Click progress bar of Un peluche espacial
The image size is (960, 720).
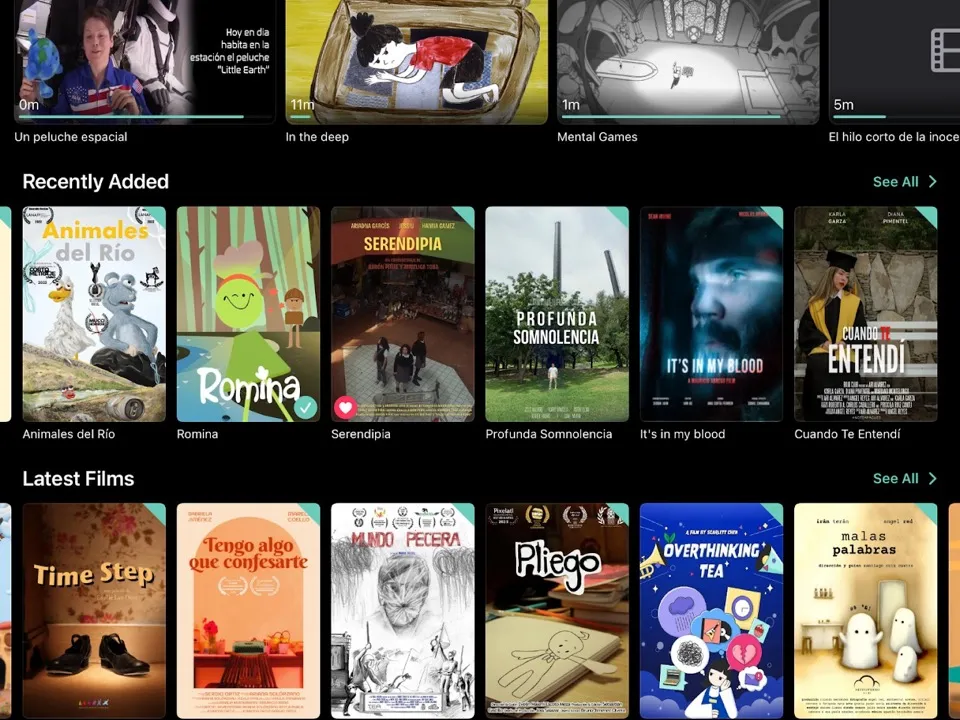point(144,117)
